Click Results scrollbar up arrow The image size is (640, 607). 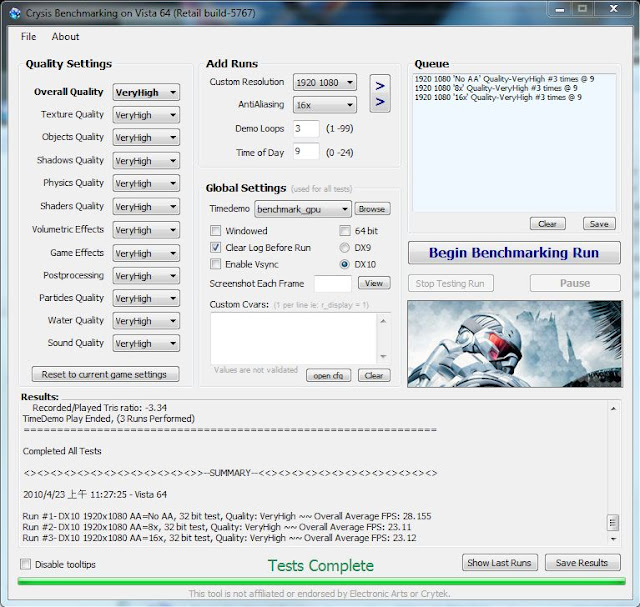[x=613, y=408]
